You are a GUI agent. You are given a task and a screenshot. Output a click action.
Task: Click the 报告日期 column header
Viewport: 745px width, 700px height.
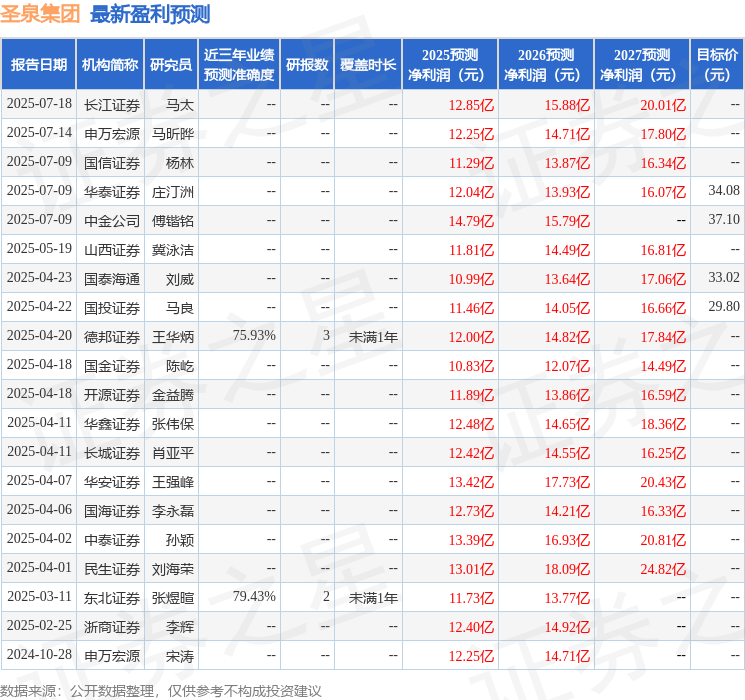pyautogui.click(x=38, y=64)
